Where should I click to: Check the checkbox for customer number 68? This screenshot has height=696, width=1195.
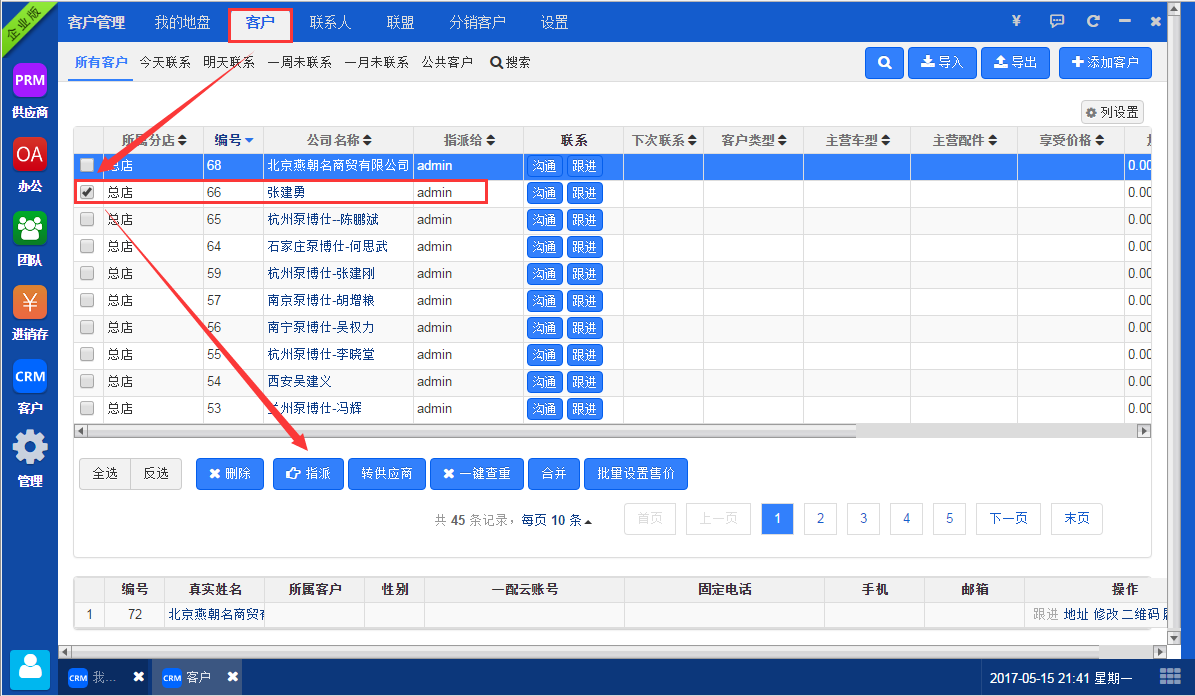[88, 165]
